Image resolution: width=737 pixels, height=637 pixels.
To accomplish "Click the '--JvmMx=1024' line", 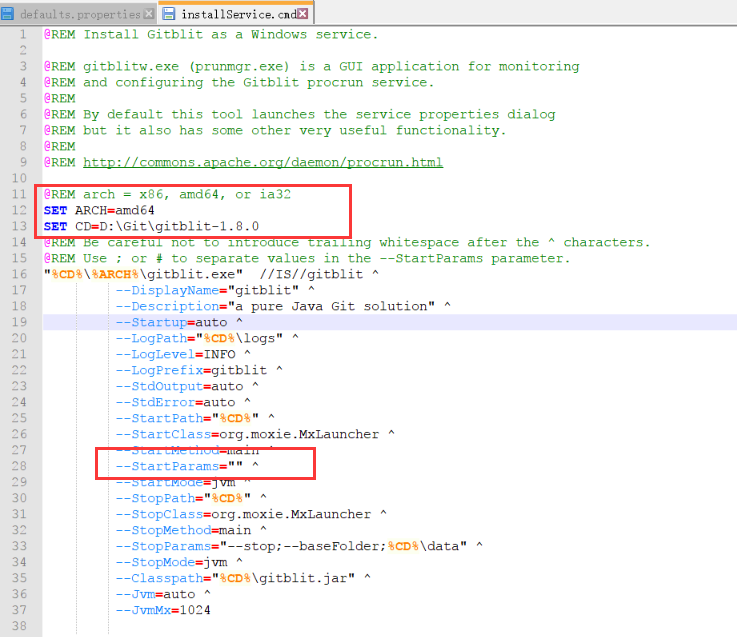I will 163,610.
